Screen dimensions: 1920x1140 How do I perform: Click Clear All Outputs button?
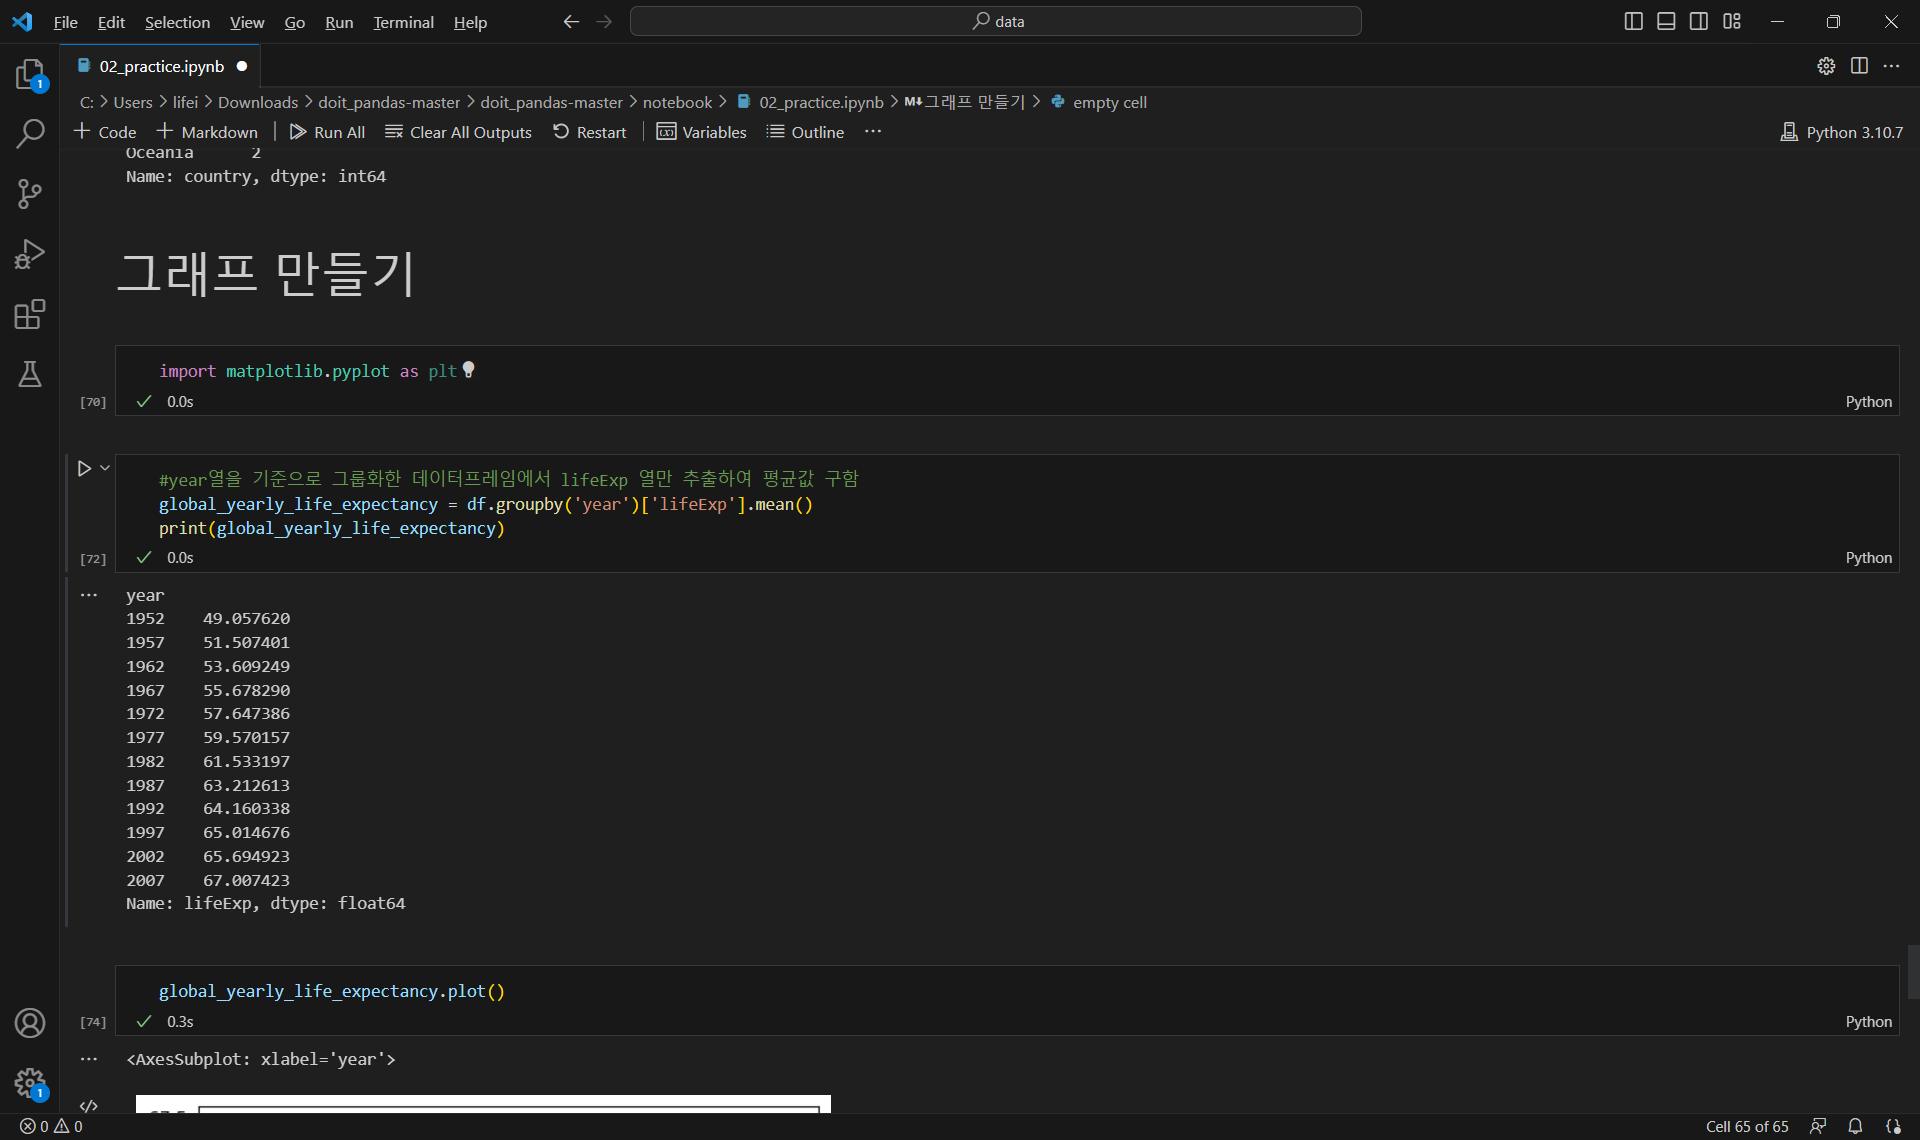459,132
